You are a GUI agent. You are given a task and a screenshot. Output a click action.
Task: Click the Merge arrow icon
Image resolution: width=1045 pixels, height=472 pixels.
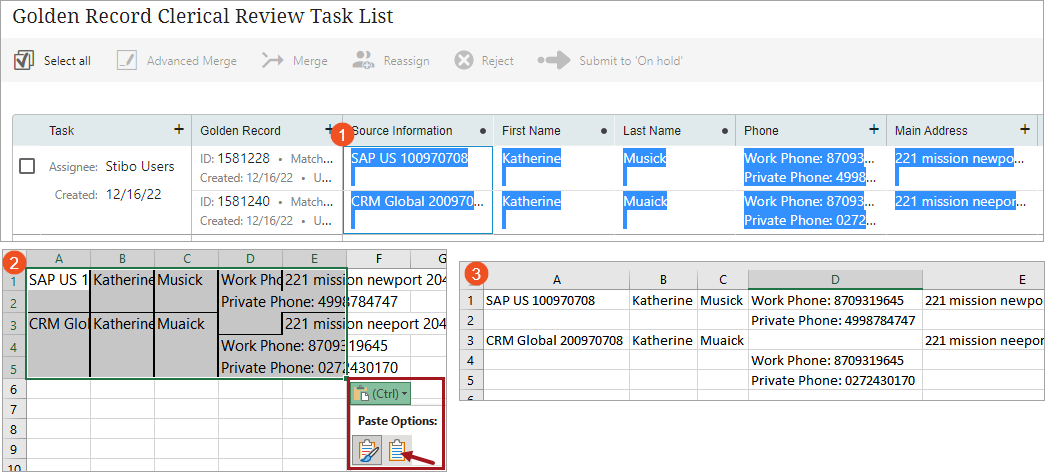(x=273, y=60)
